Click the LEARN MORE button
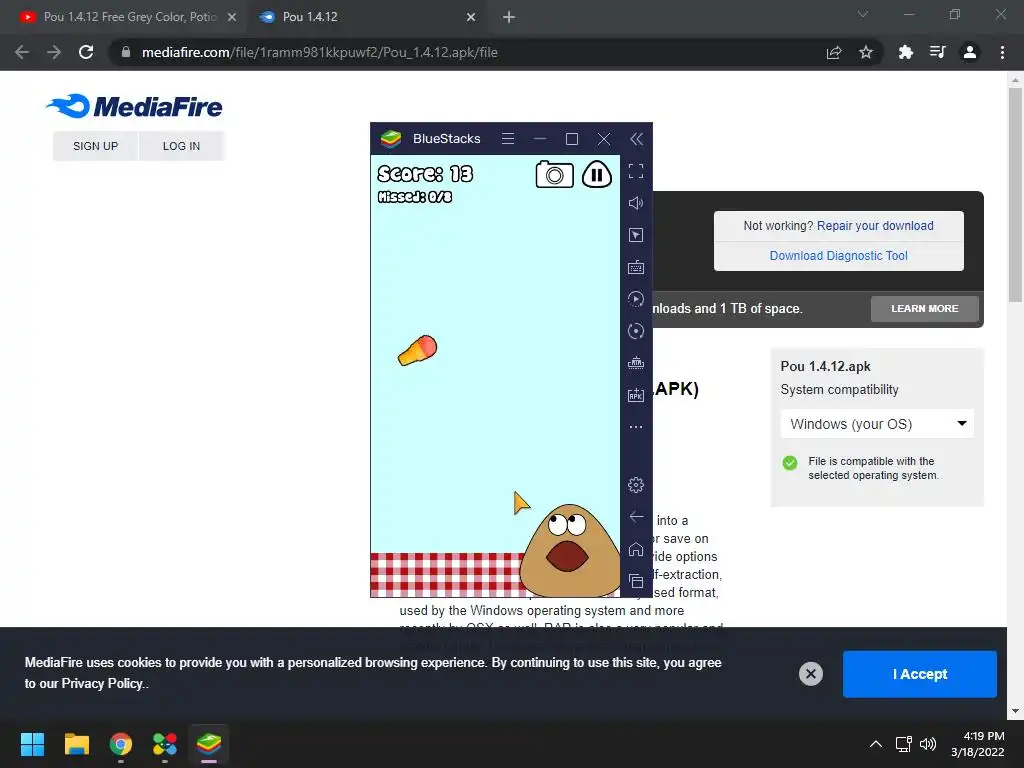1024x768 pixels. tap(925, 309)
